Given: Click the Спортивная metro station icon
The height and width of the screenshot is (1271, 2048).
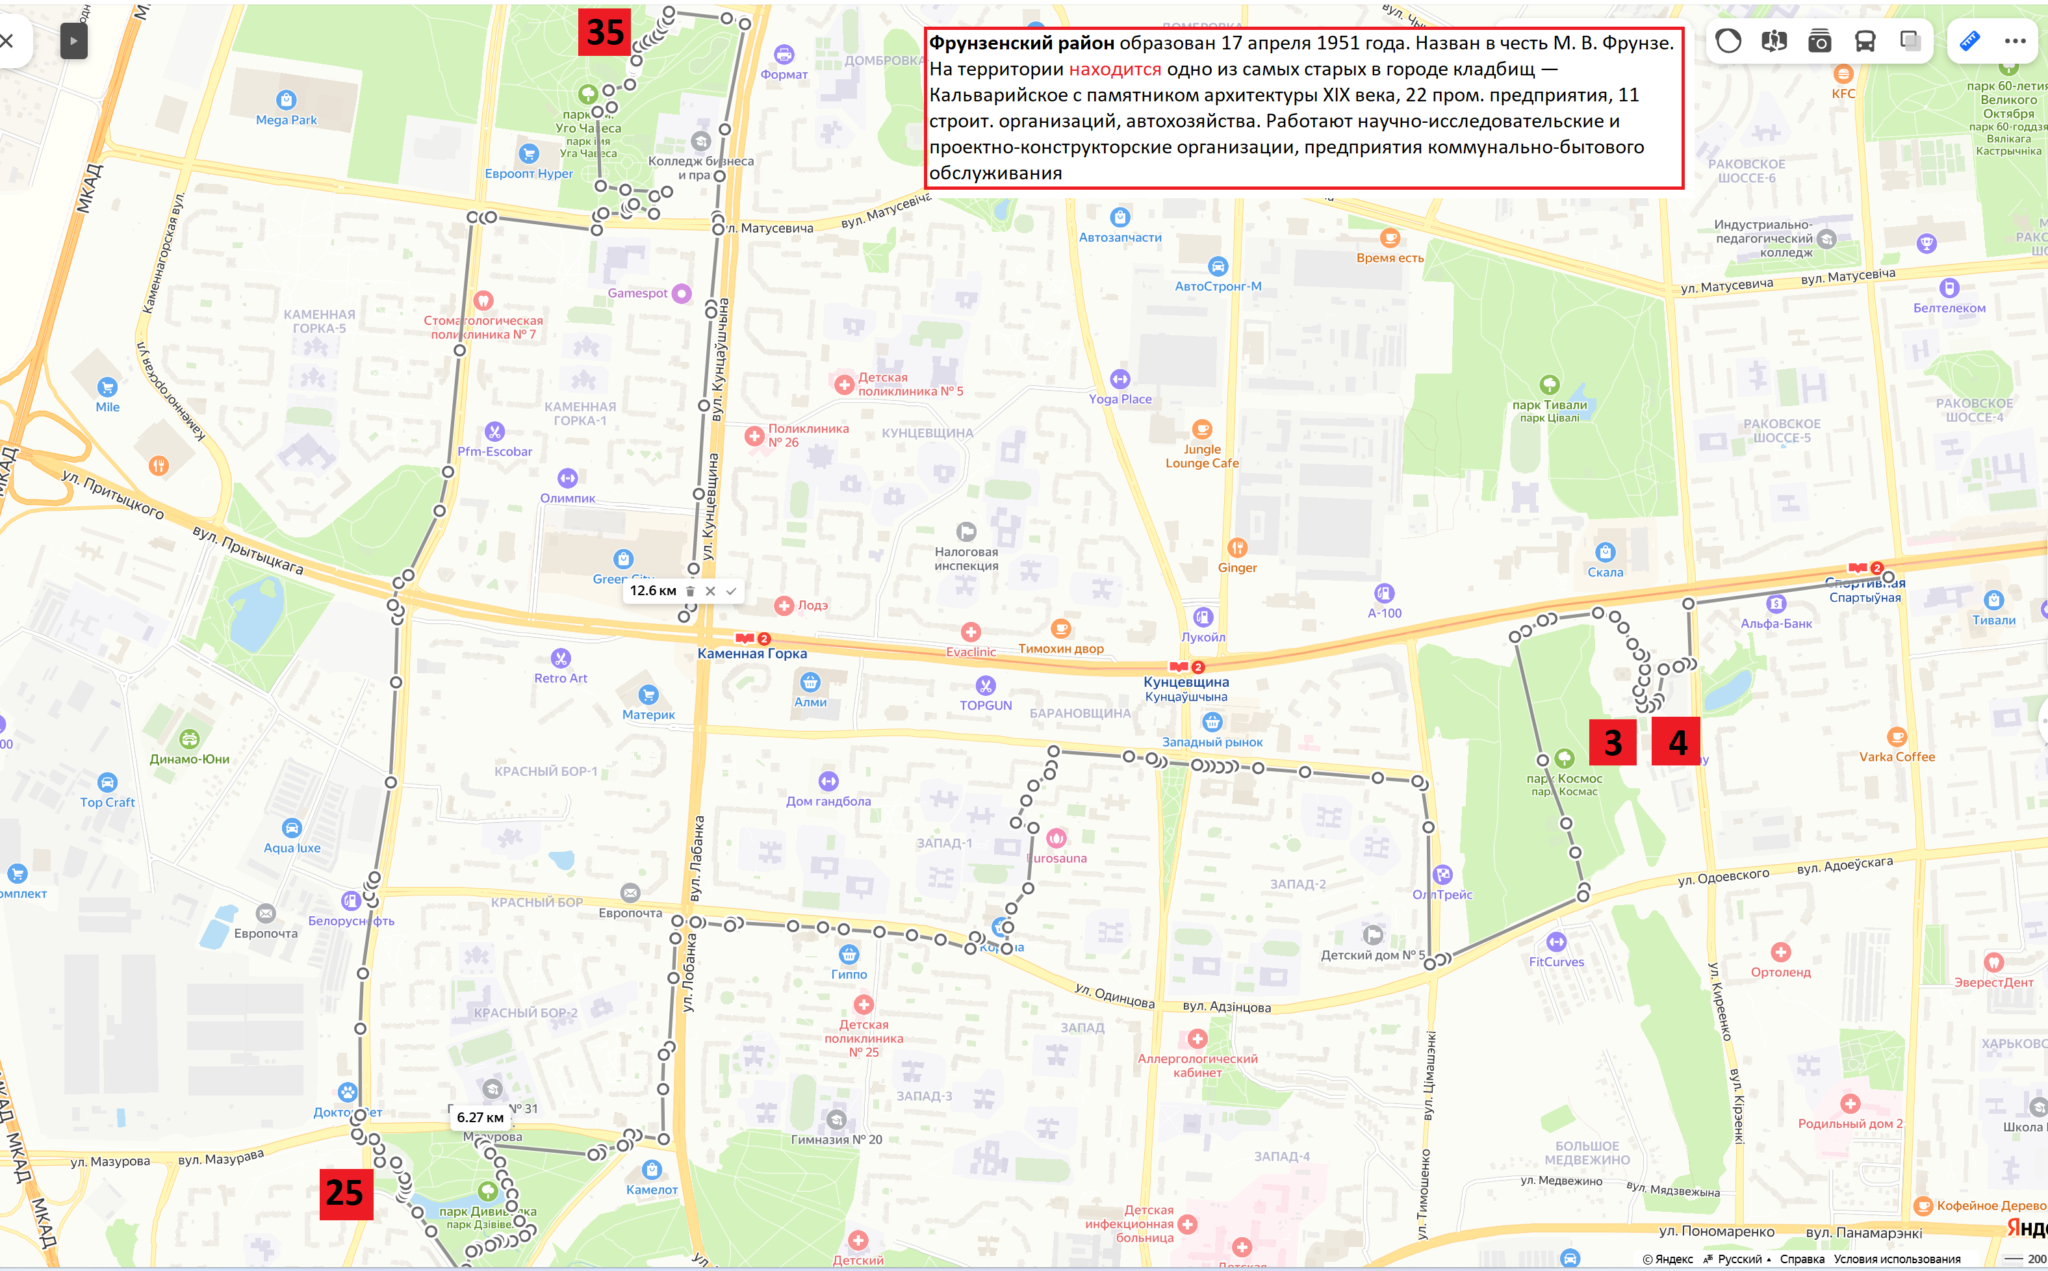Looking at the screenshot, I should [1858, 568].
